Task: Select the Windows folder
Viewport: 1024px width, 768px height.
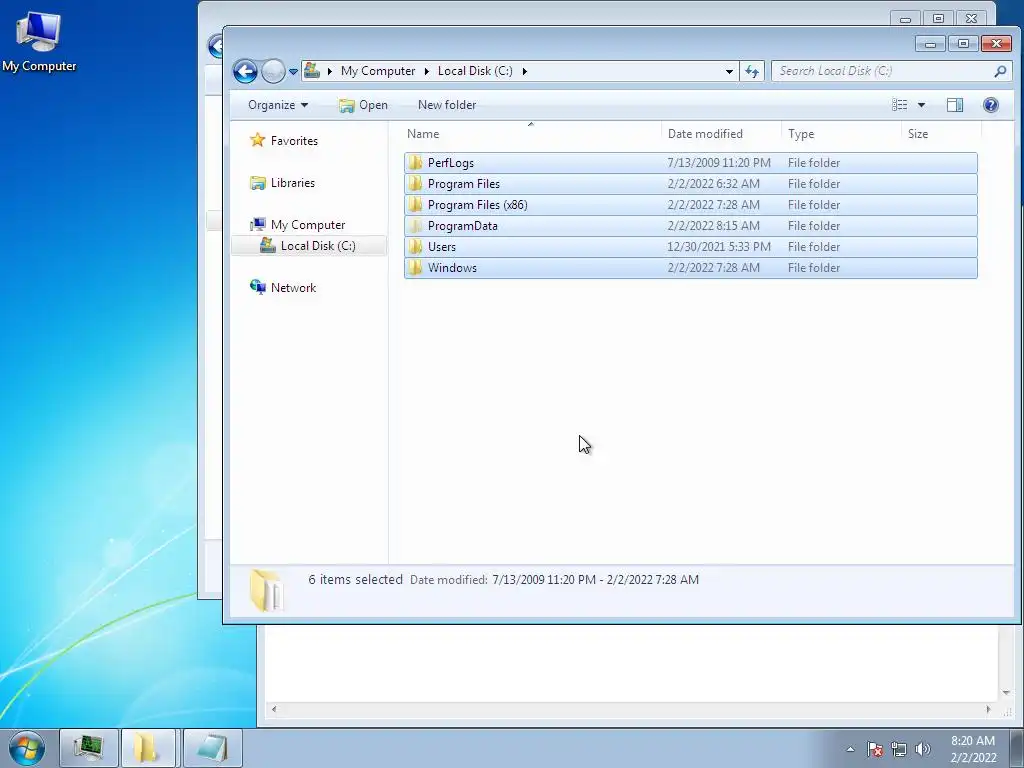Action: [x=691, y=267]
